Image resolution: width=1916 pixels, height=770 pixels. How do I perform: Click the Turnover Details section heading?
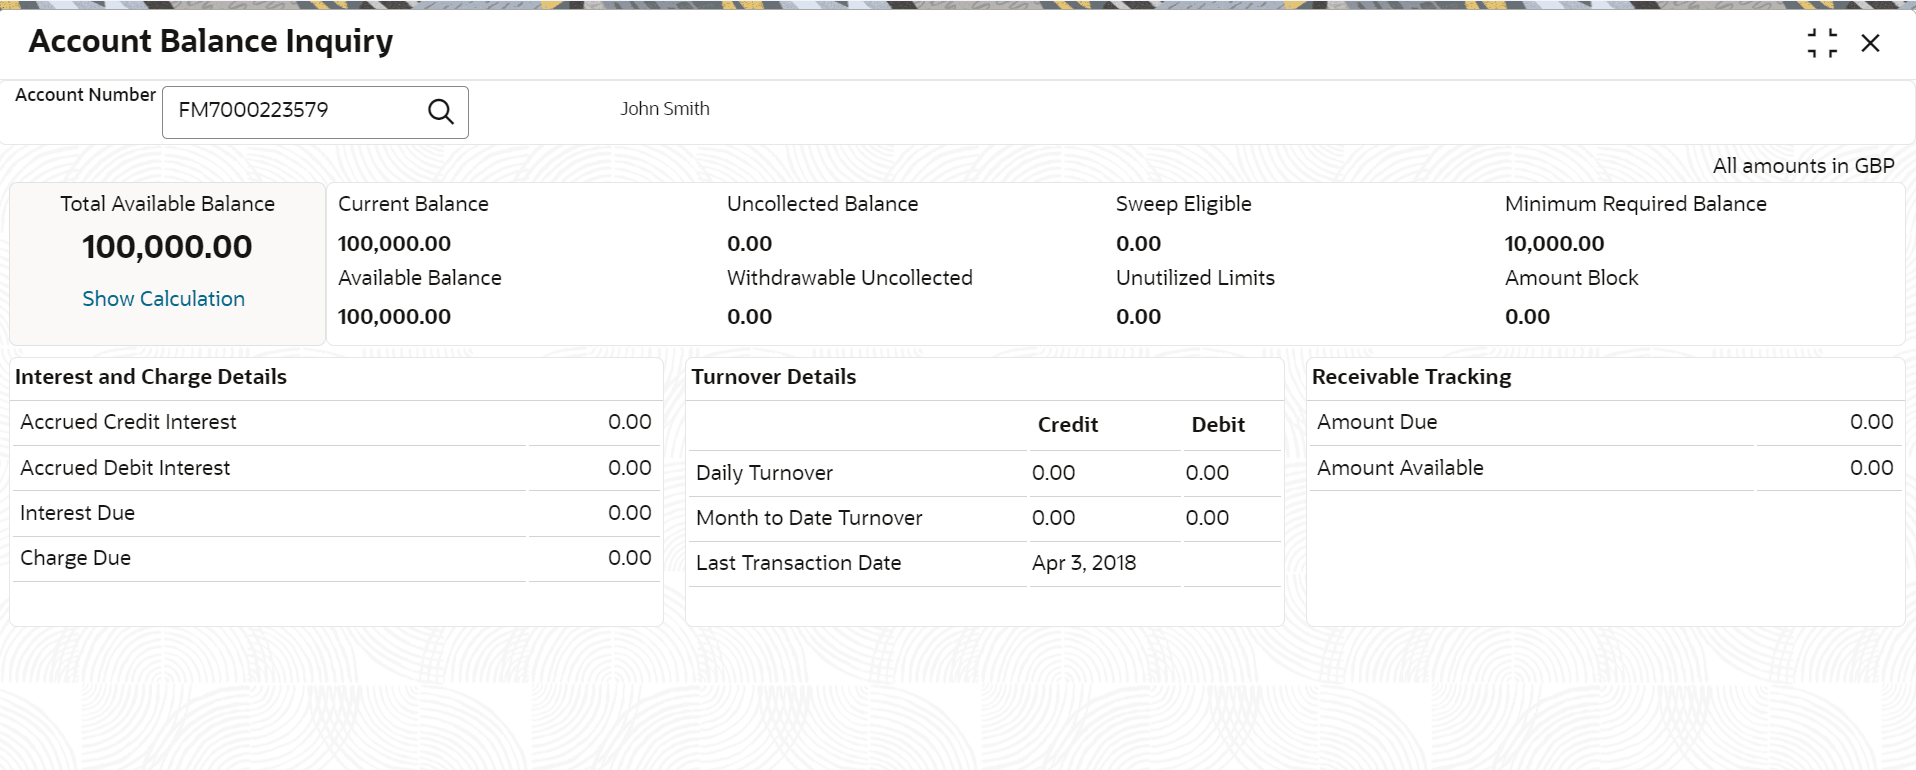click(x=773, y=377)
